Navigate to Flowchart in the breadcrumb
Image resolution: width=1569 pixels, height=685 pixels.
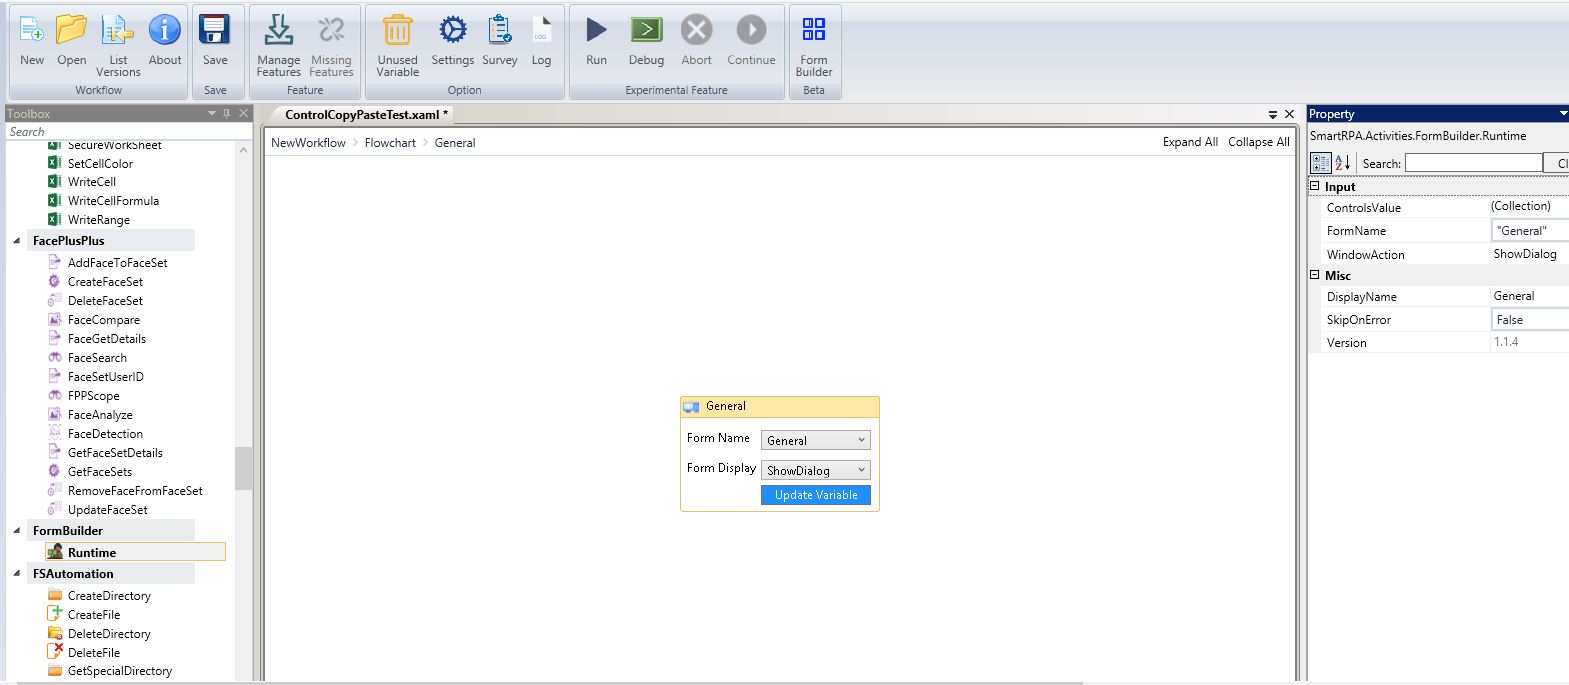click(390, 143)
